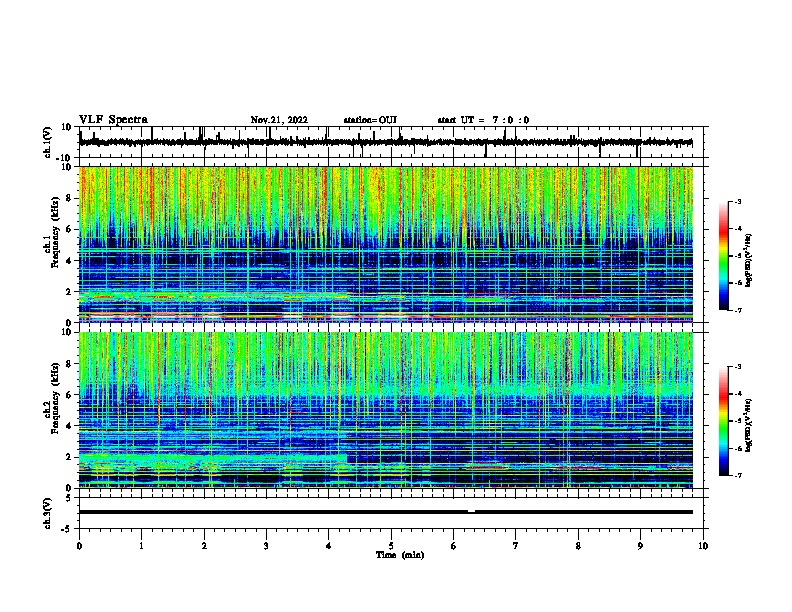Click the ch.2 "Frequency (kHz)" axis label
792x612 pixels.
[55, 398]
